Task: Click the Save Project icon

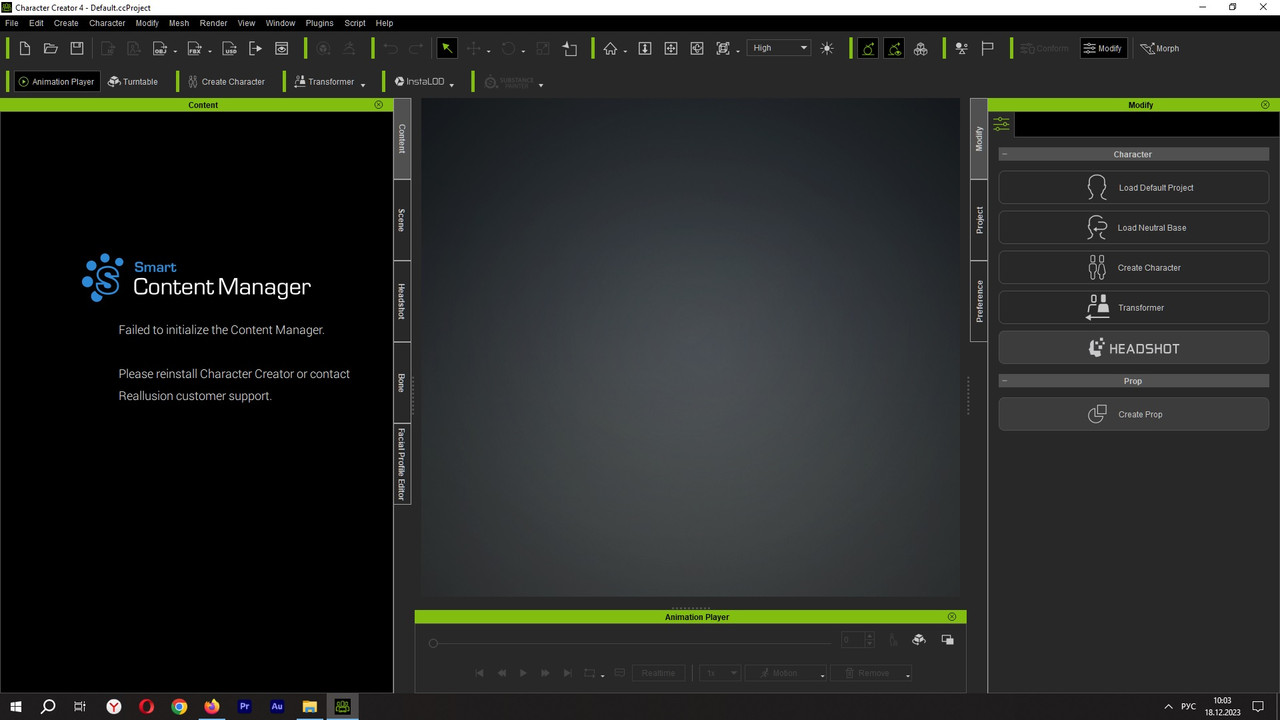Action: coord(76,48)
